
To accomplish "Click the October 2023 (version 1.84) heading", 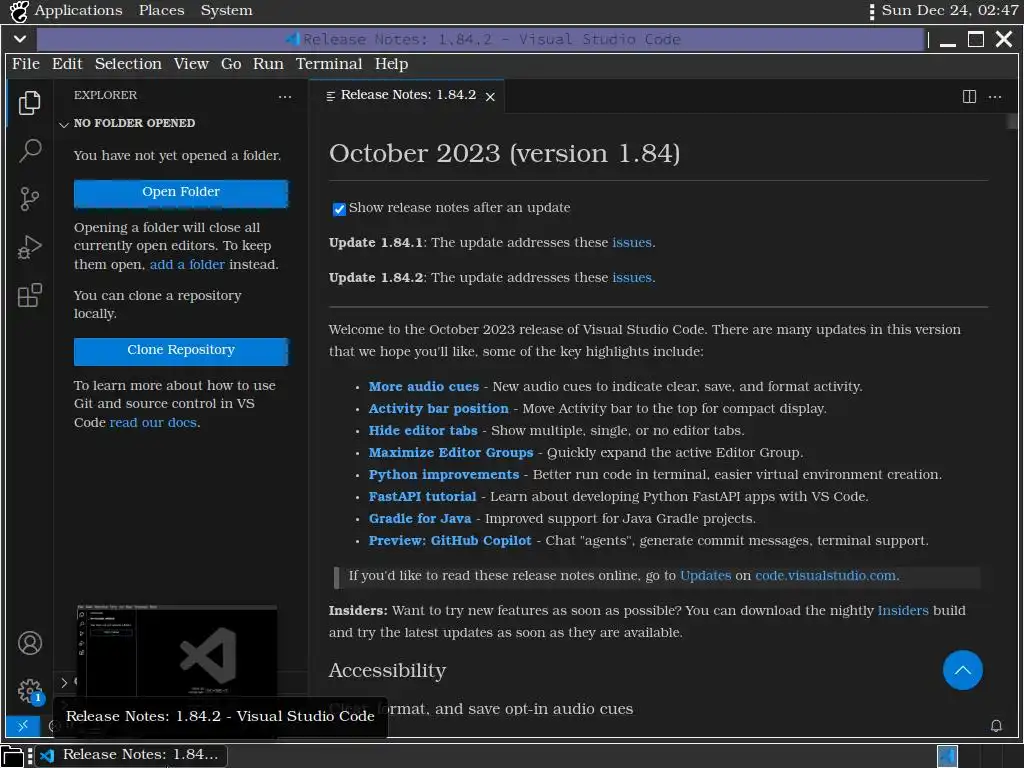I will [x=504, y=154].
